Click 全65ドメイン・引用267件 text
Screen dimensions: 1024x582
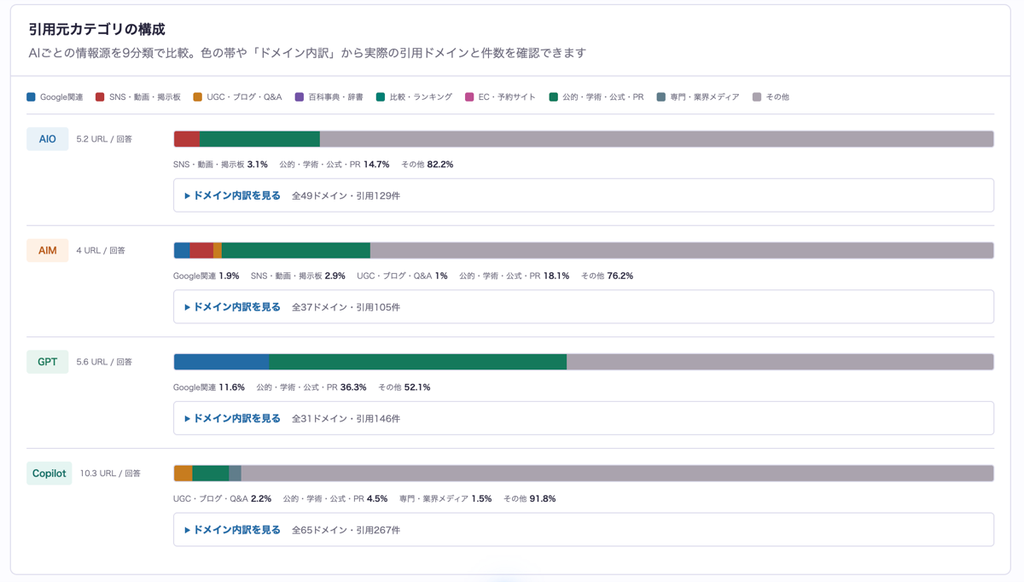pyautogui.click(x=346, y=530)
